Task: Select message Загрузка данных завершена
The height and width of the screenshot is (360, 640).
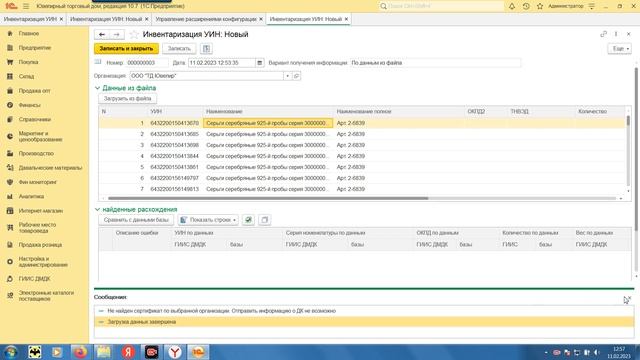Action: click(142, 322)
